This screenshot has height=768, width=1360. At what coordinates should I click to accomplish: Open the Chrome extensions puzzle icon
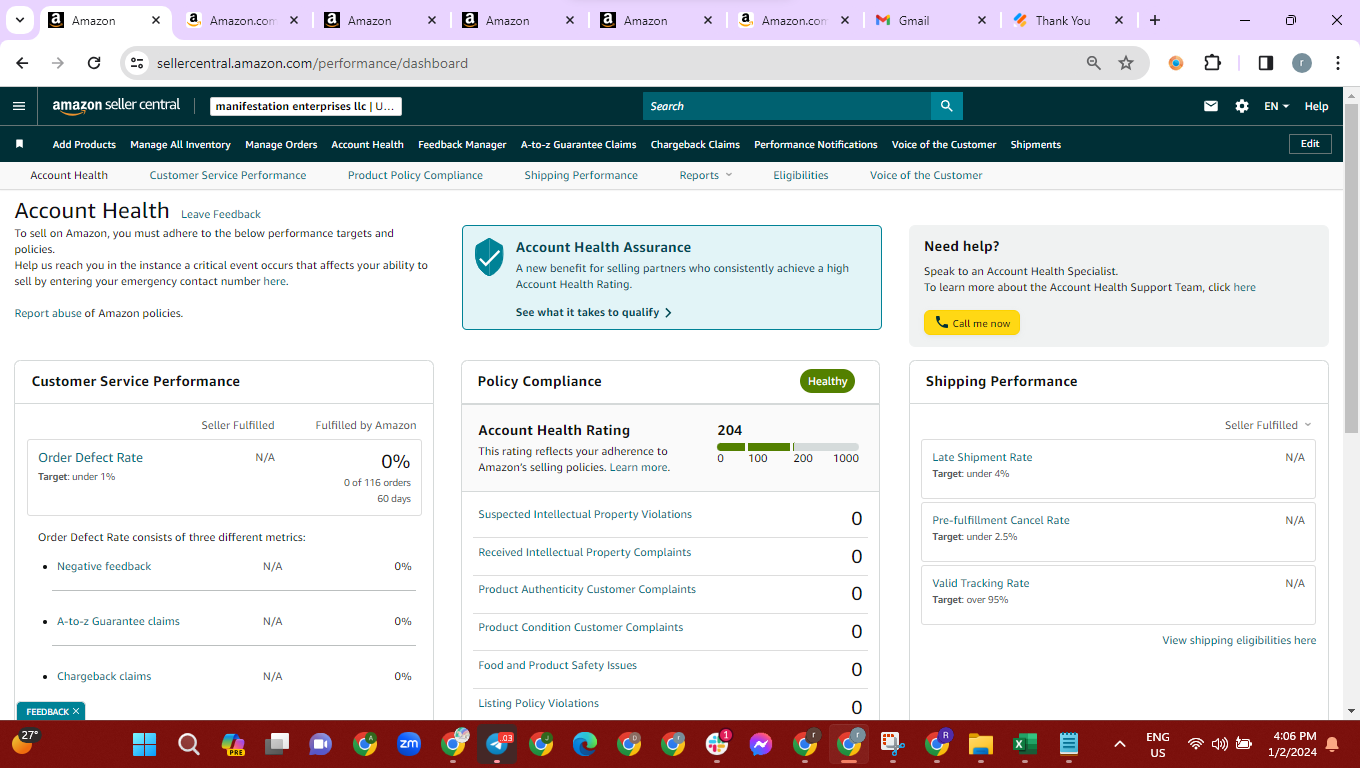[1212, 63]
